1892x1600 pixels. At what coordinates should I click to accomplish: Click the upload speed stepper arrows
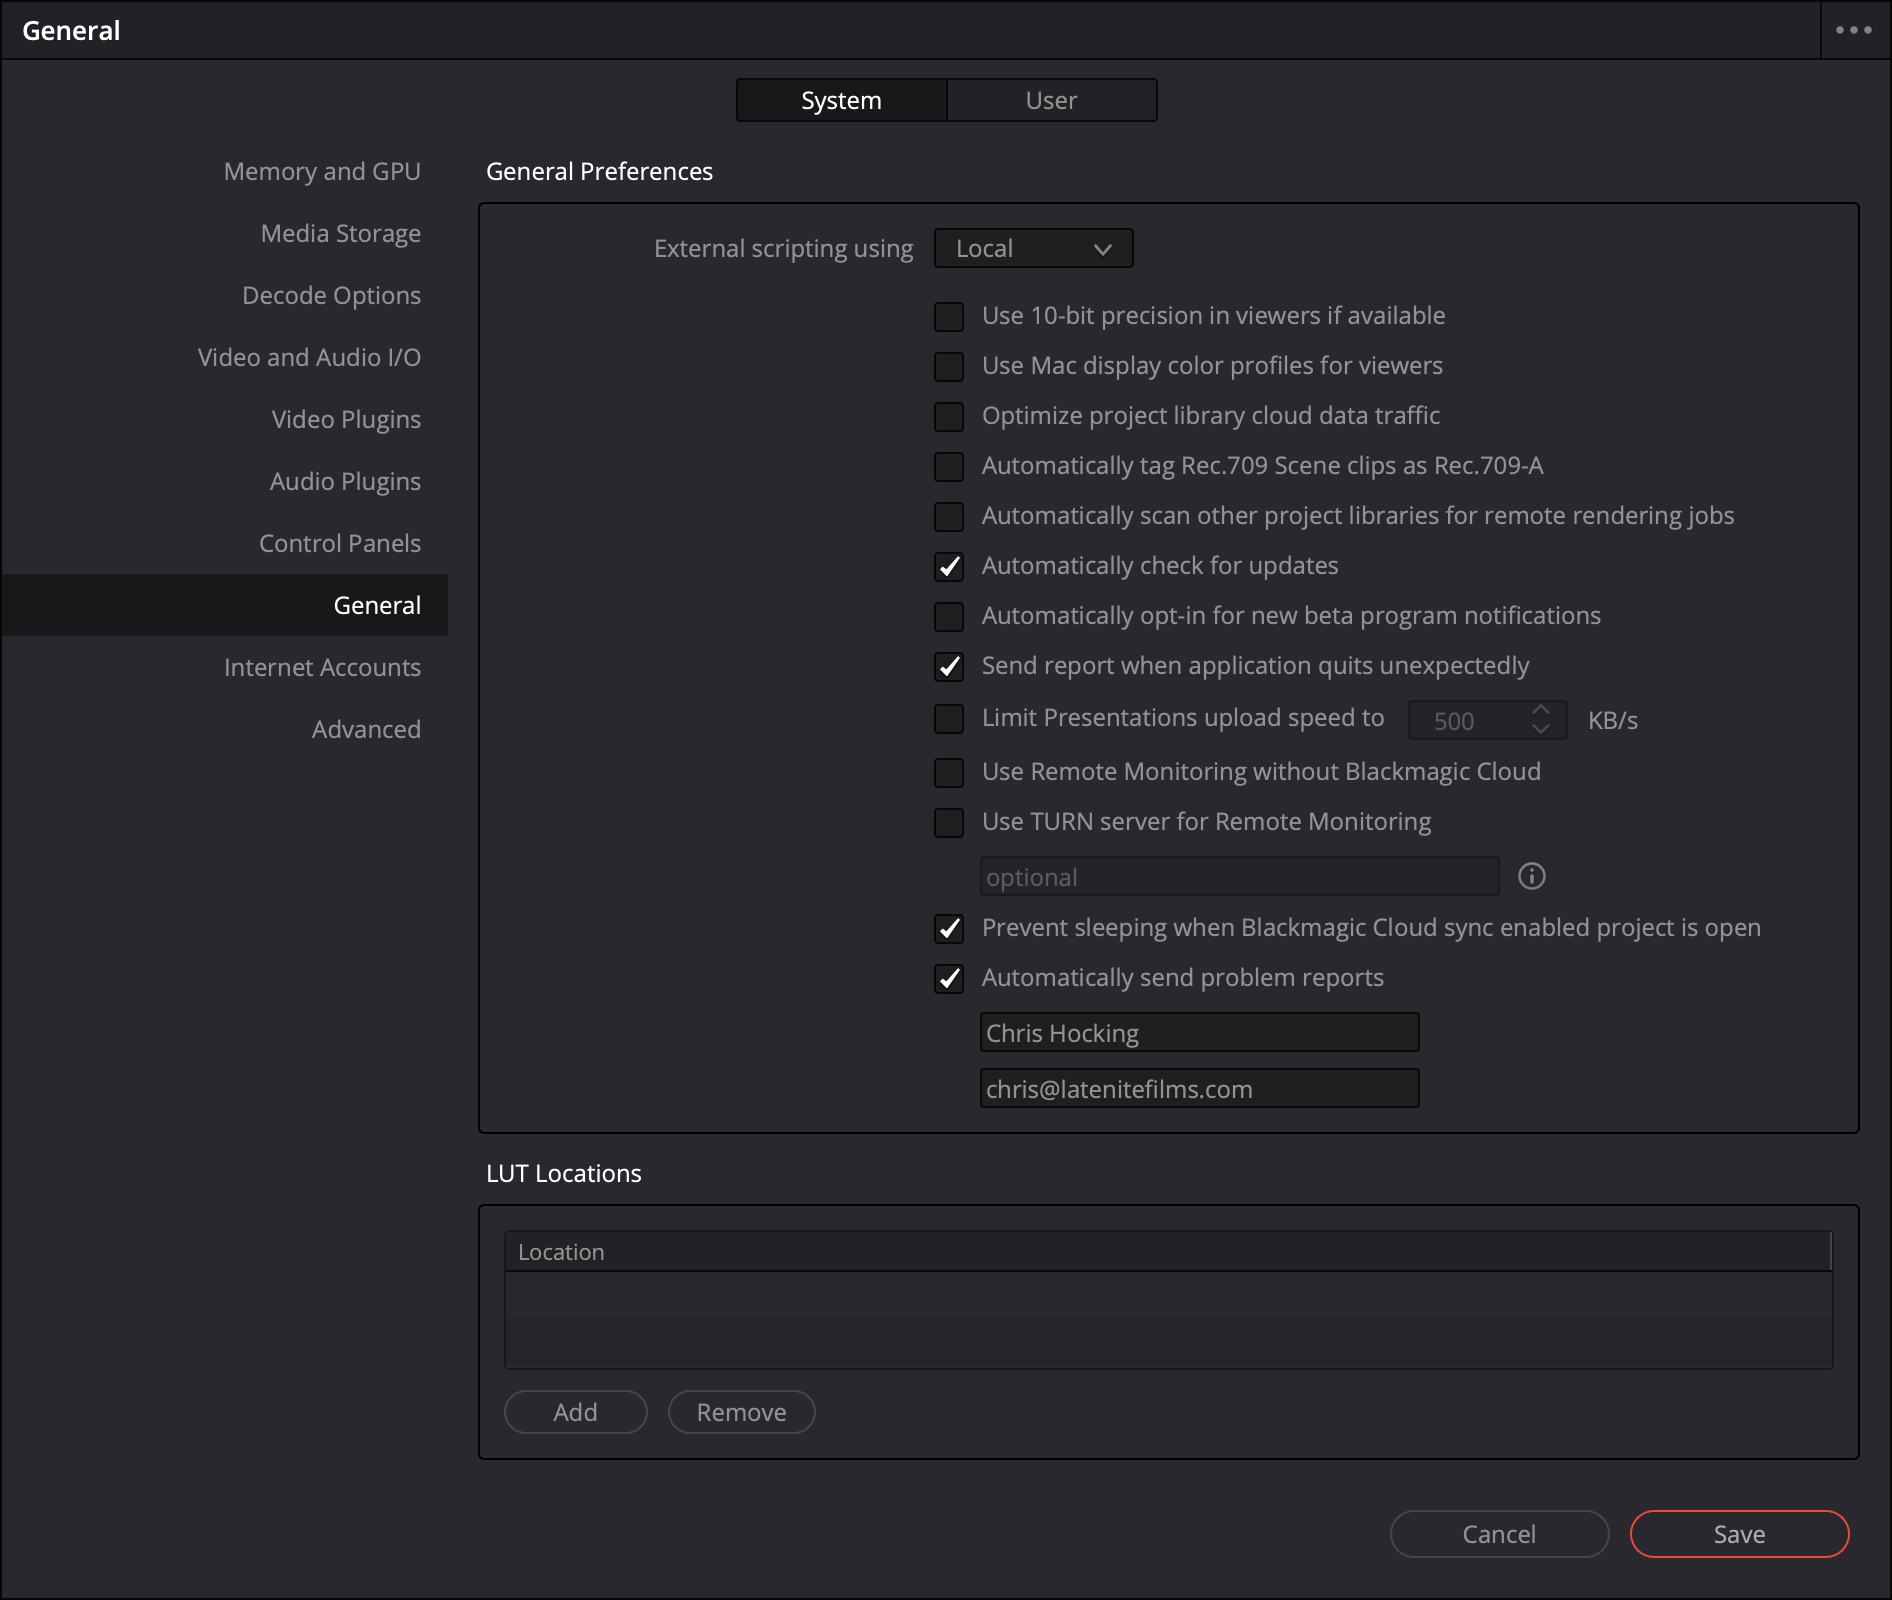(1541, 719)
